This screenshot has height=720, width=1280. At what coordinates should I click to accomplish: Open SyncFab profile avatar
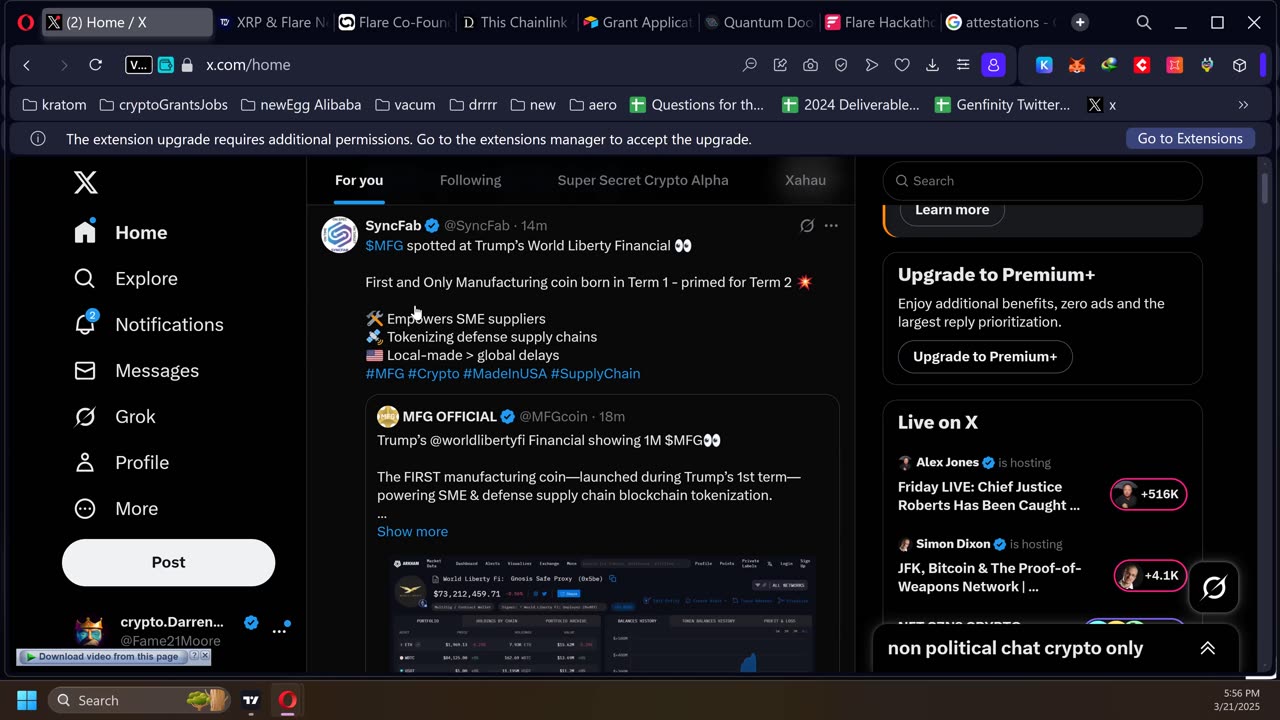[x=340, y=234]
